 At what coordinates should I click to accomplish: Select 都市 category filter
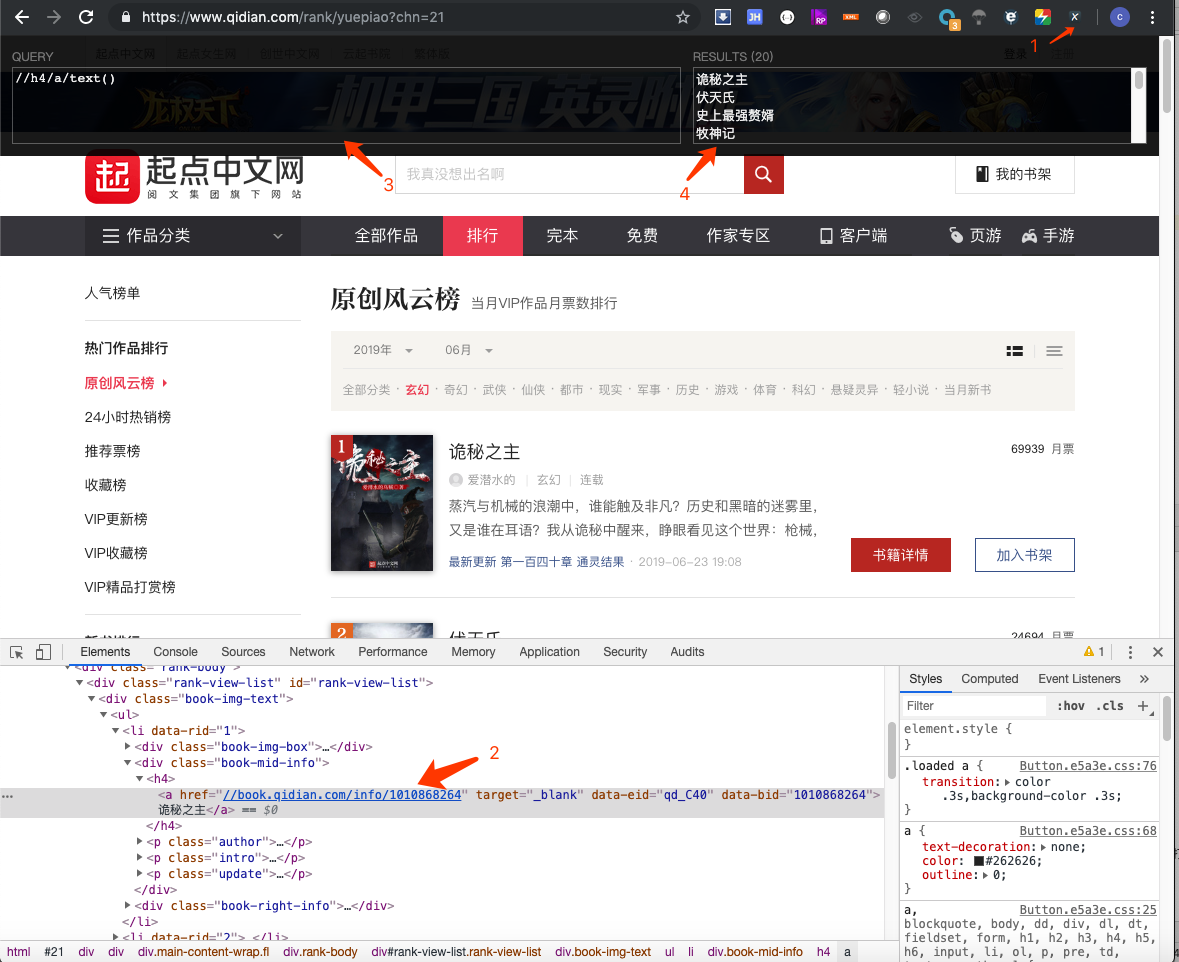point(571,390)
